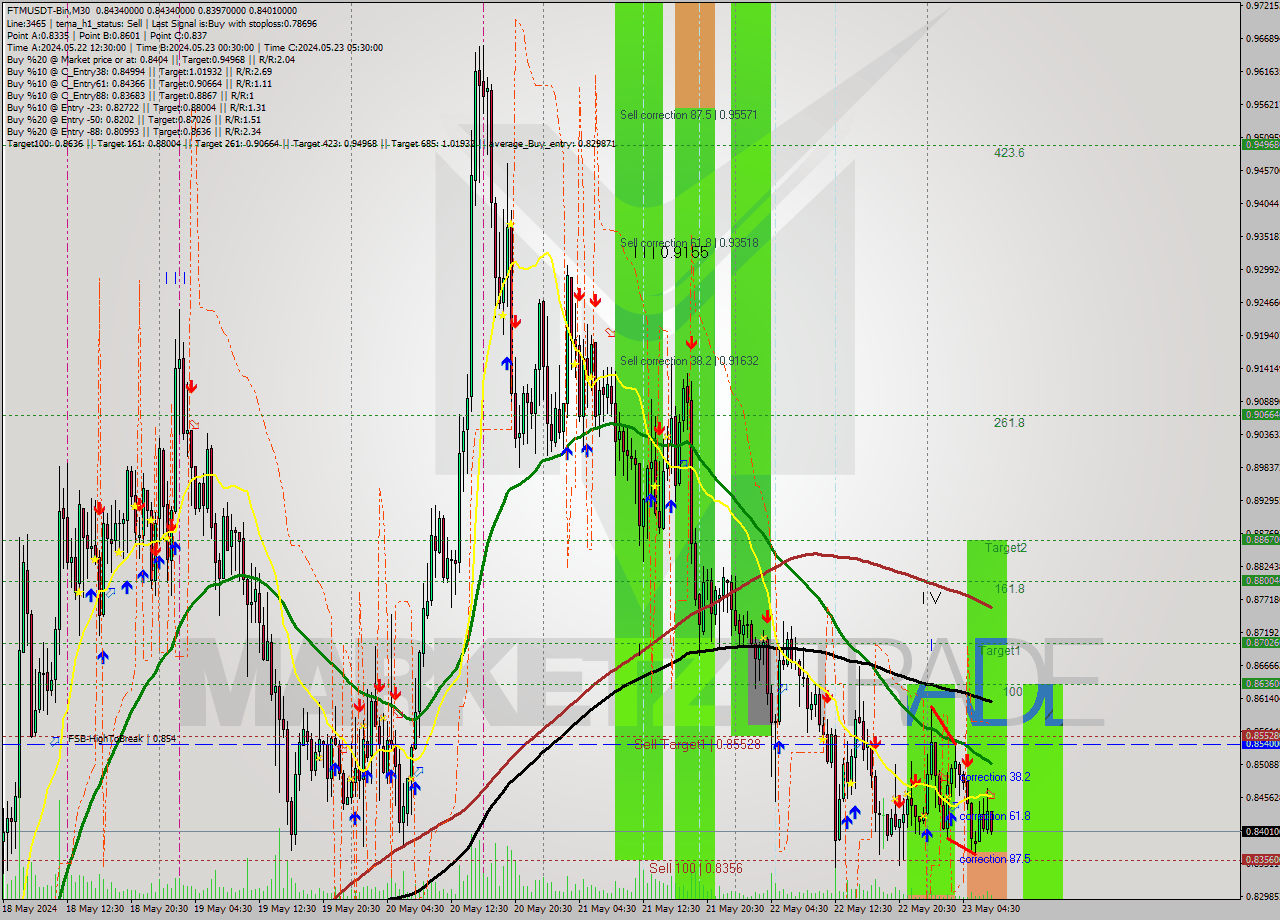Select the 'Sell correction 38.2 | 0.91632' label

pyautogui.click(x=688, y=361)
